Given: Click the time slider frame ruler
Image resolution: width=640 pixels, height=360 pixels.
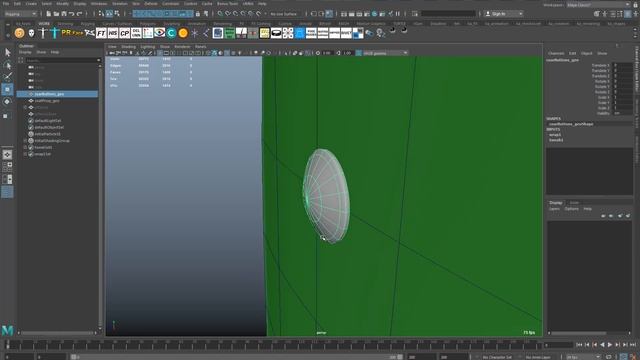Looking at the screenshot, I should [274, 345].
